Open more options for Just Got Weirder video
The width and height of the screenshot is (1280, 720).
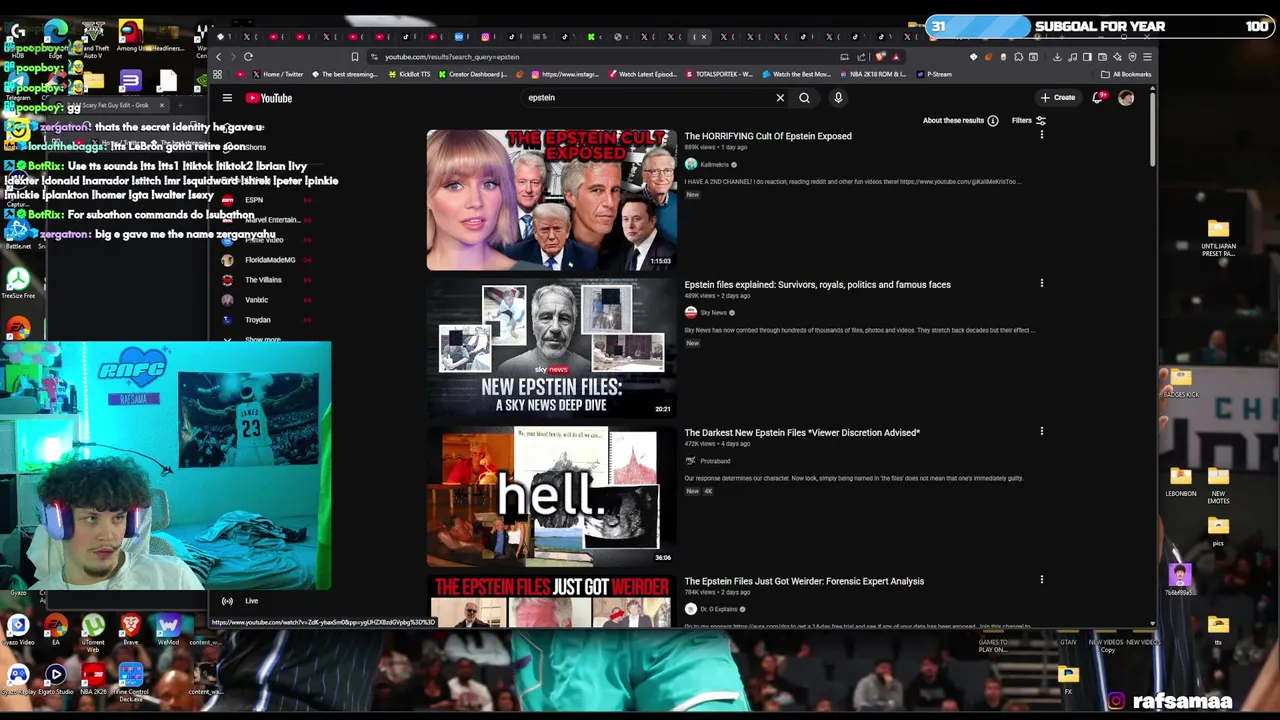point(1041,580)
